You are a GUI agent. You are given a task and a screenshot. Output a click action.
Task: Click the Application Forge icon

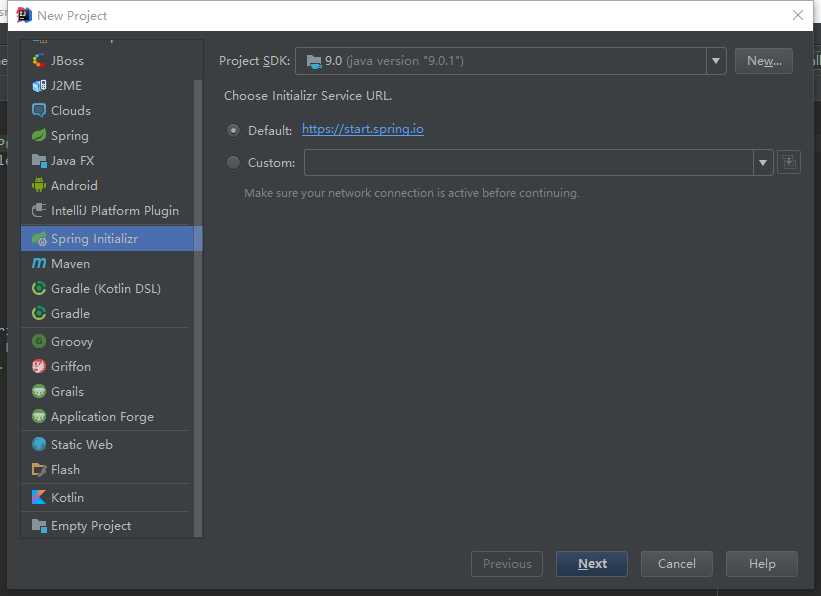39,416
